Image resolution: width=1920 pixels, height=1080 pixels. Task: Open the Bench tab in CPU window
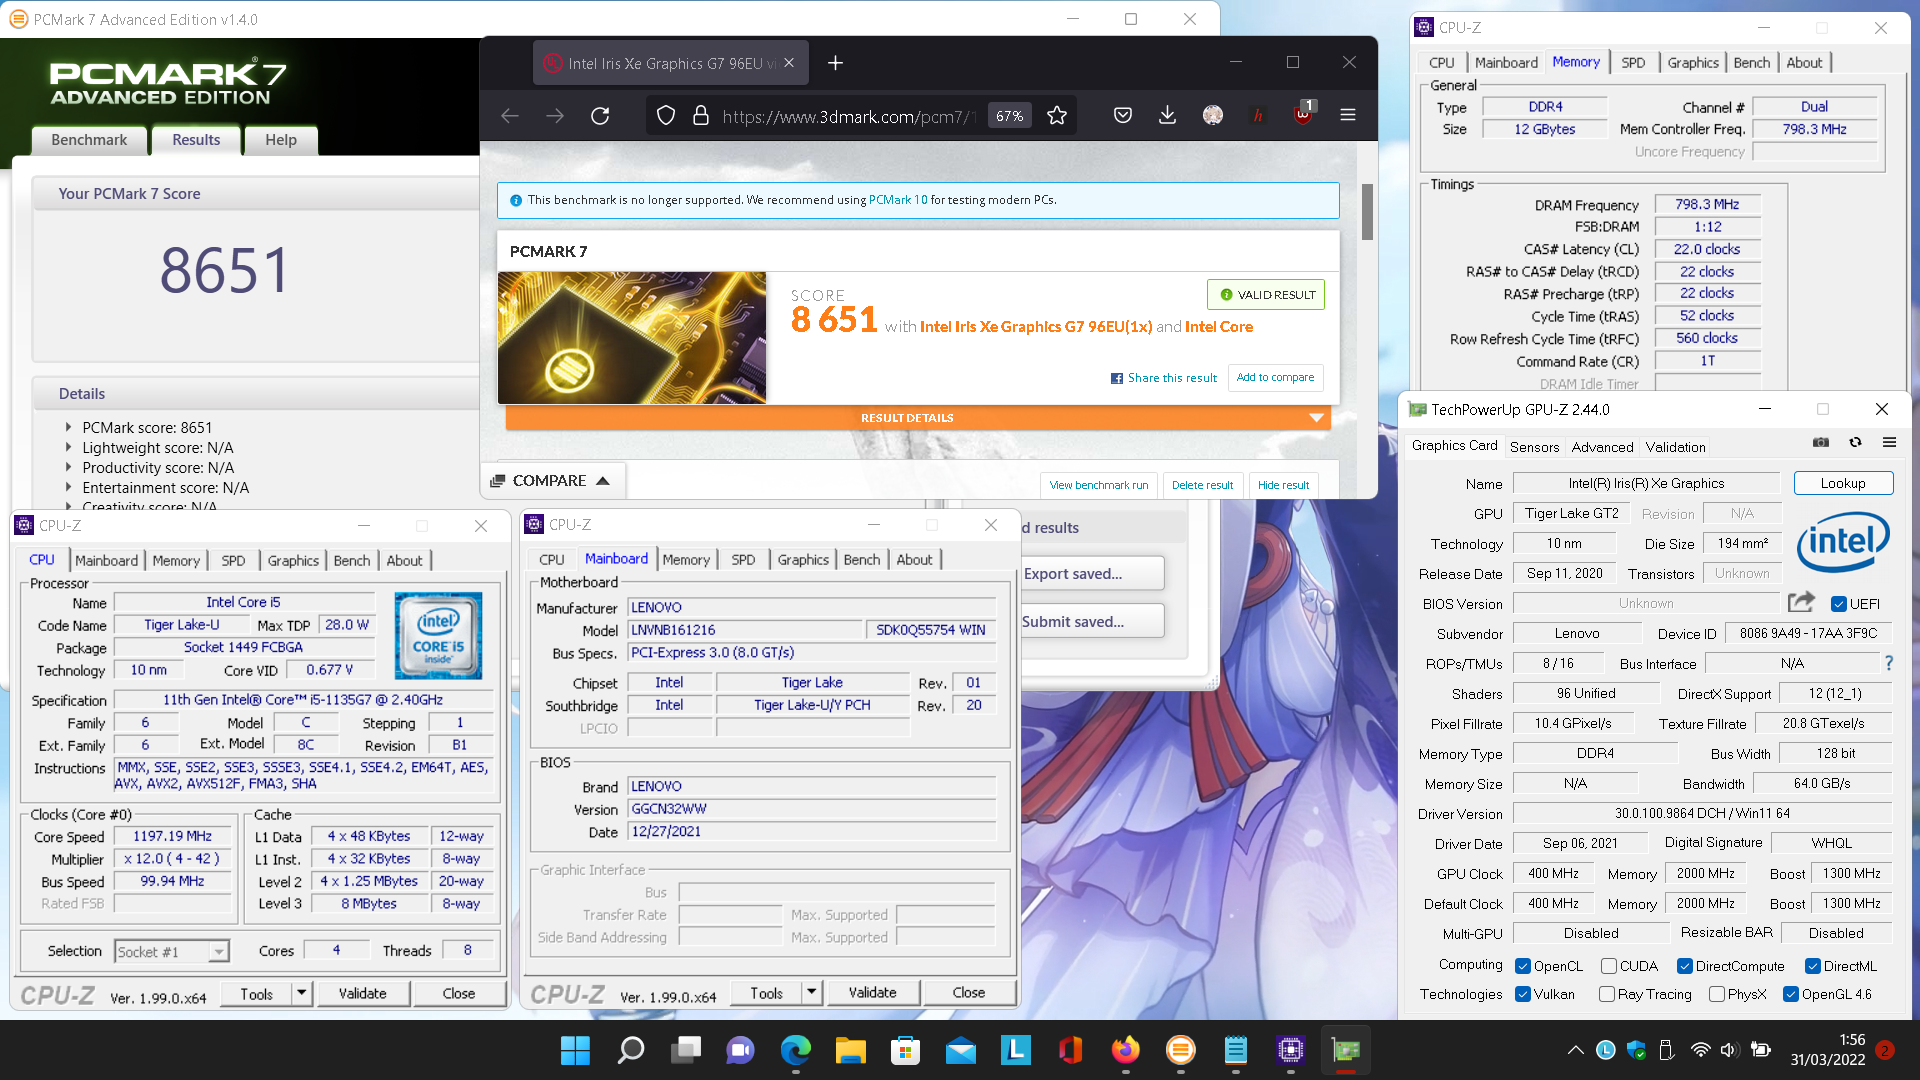[352, 561]
